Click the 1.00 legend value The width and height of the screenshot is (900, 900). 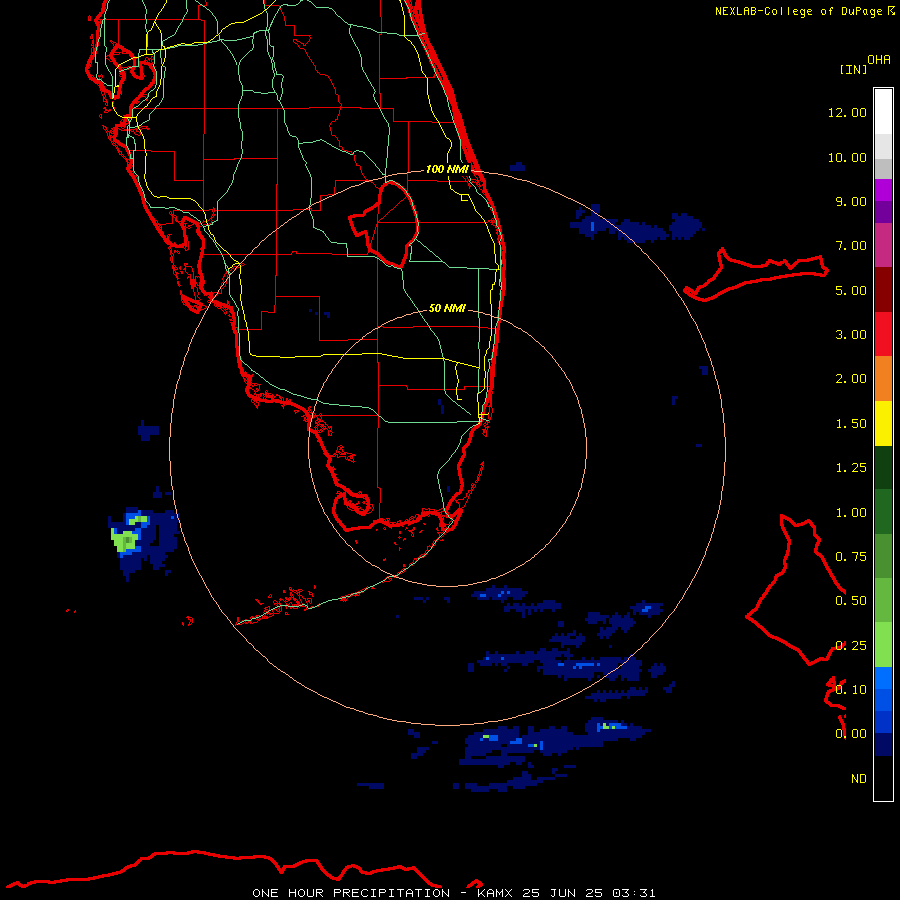click(x=851, y=513)
